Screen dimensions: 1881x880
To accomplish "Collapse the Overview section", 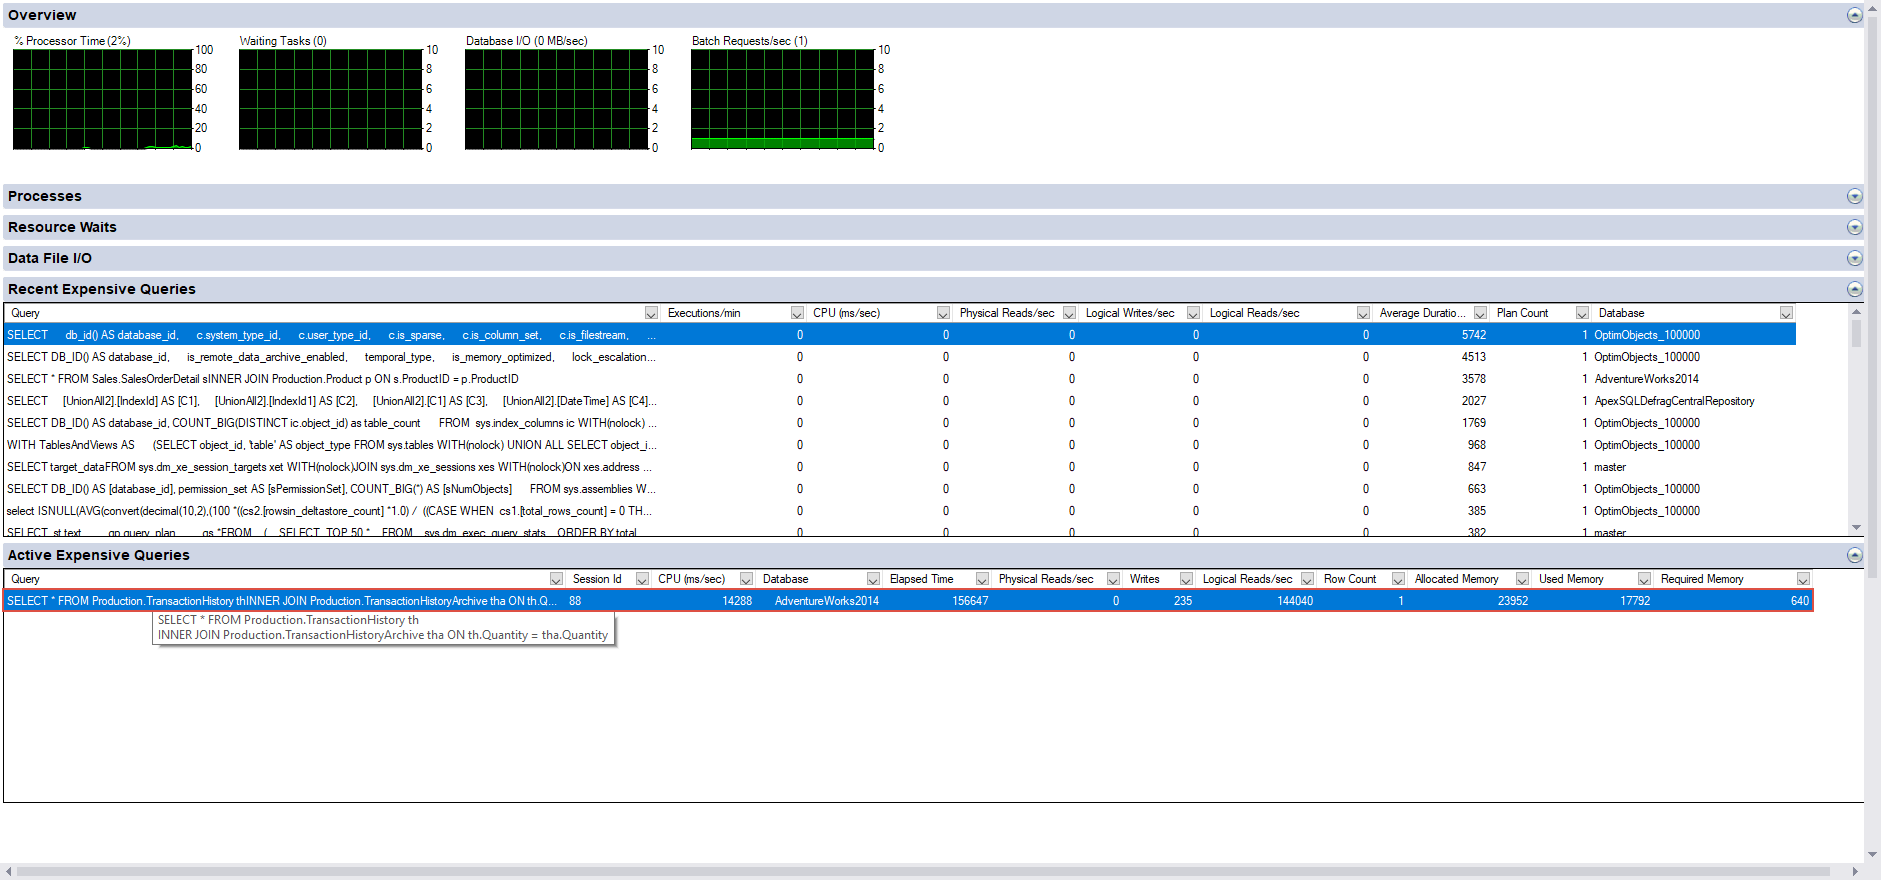I will [1854, 15].
